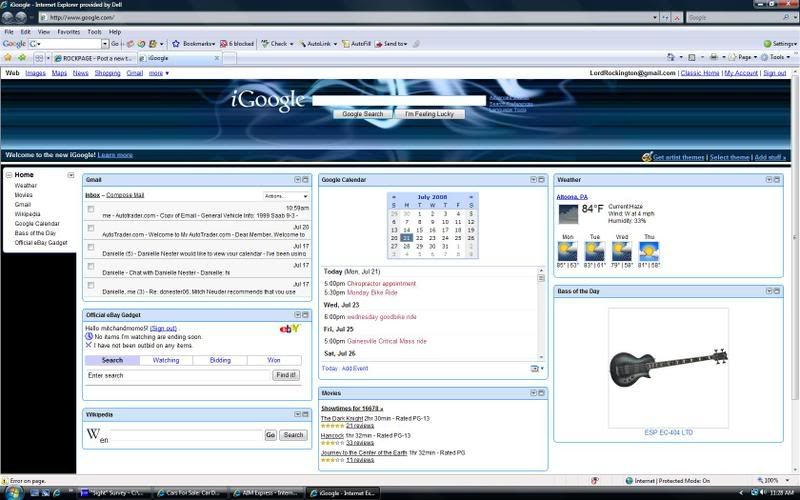This screenshot has width=800, height=500.
Task: Click the Sign out link at top right
Action: (774, 73)
